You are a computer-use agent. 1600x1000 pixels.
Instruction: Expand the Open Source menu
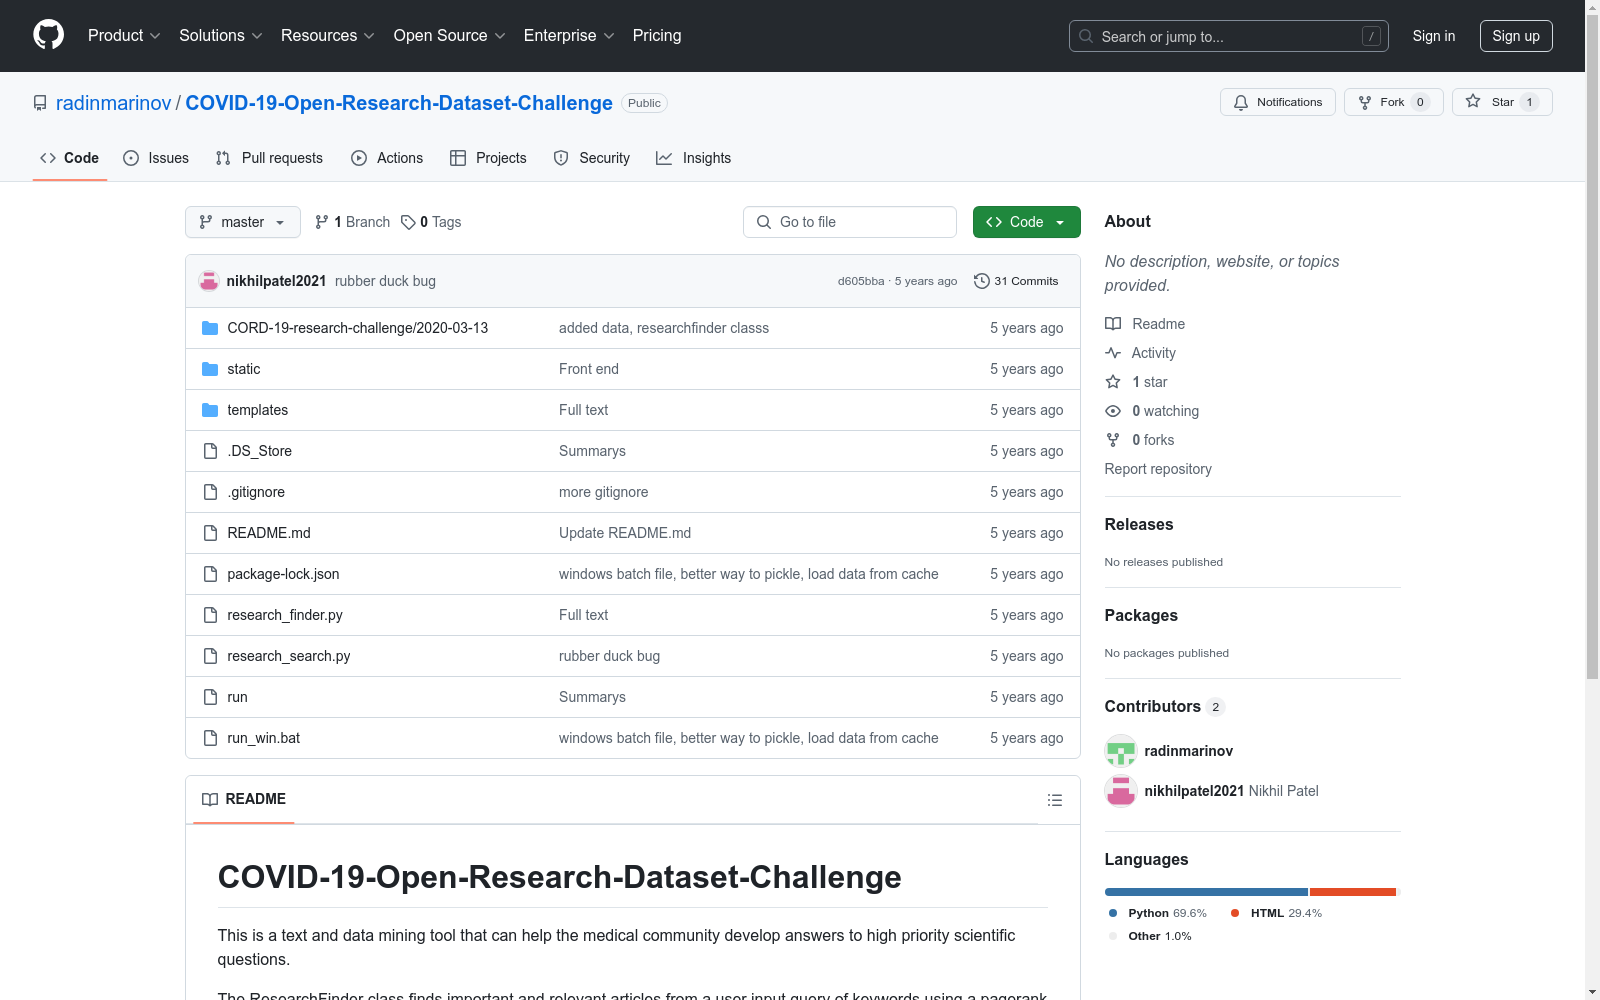point(450,36)
